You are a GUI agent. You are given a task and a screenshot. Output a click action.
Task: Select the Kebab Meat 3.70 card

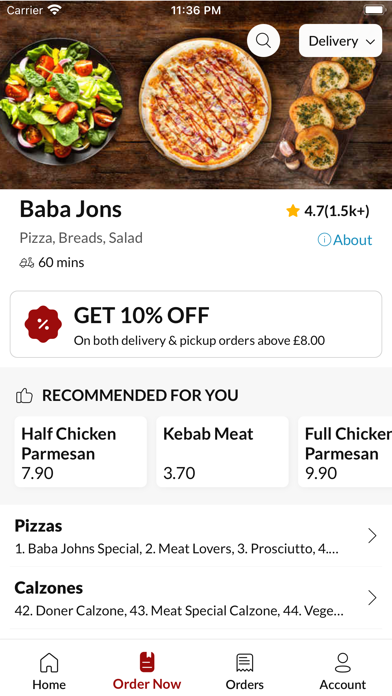coord(222,452)
